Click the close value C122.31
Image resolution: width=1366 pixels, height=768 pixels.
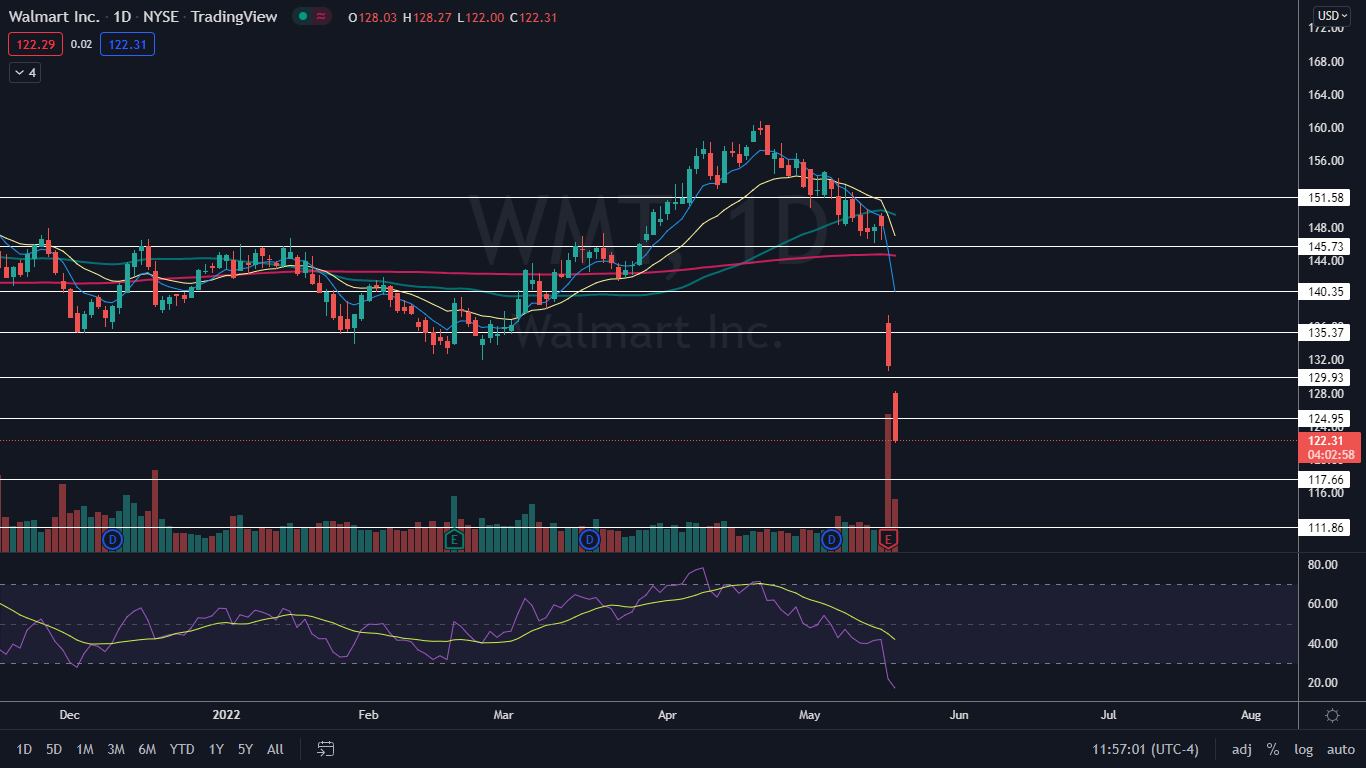[x=534, y=16]
